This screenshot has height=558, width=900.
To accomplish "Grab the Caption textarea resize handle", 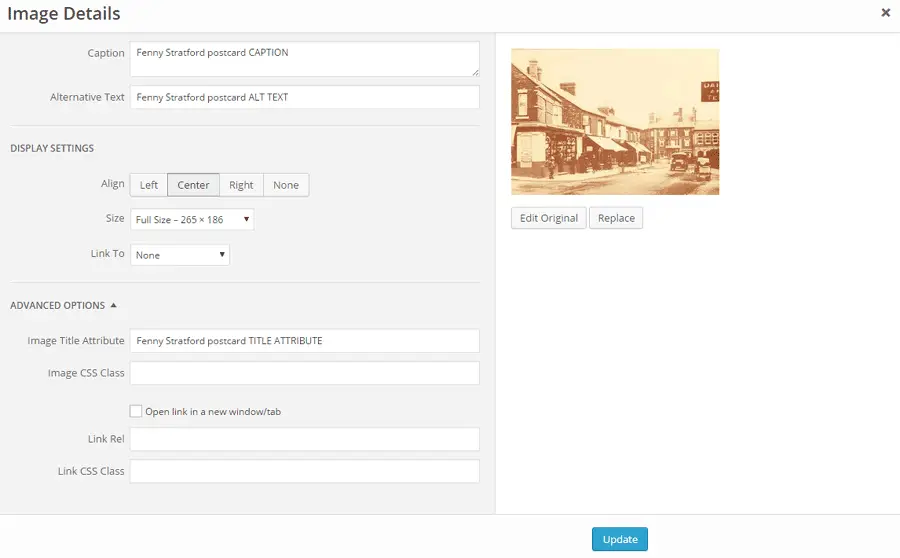I will [475, 72].
